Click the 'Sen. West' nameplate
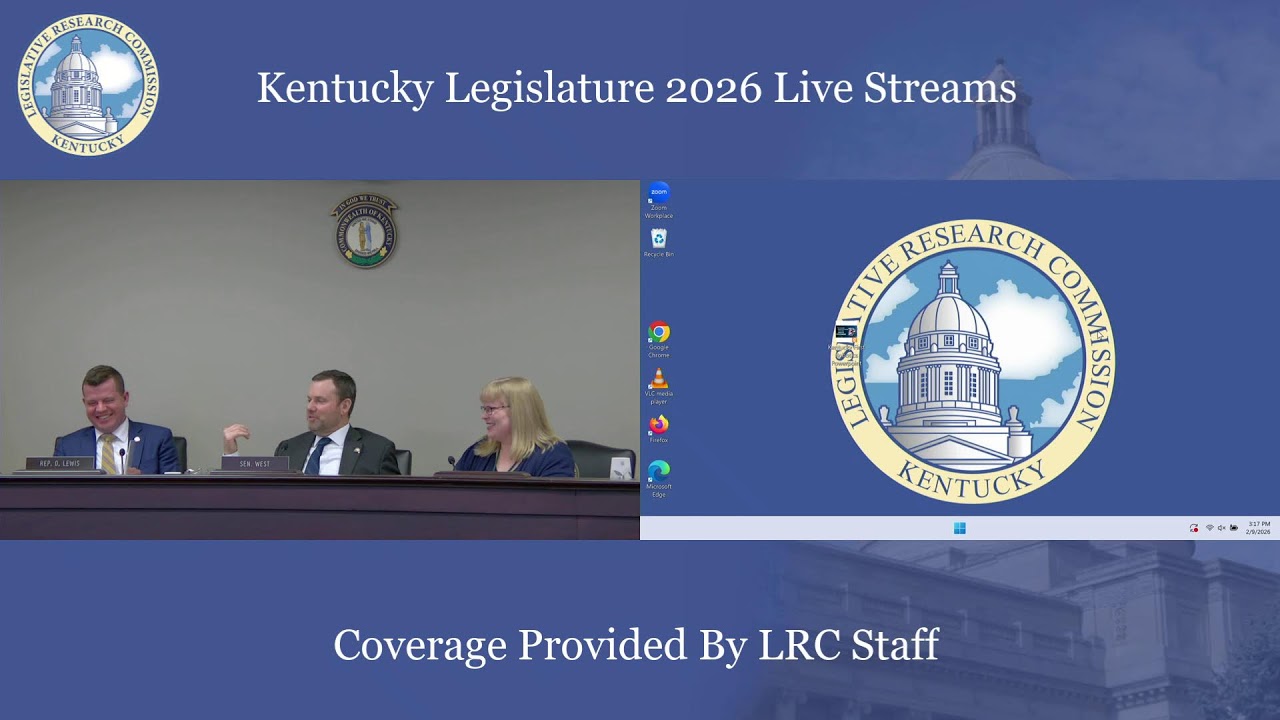The width and height of the screenshot is (1280, 720). coord(254,464)
